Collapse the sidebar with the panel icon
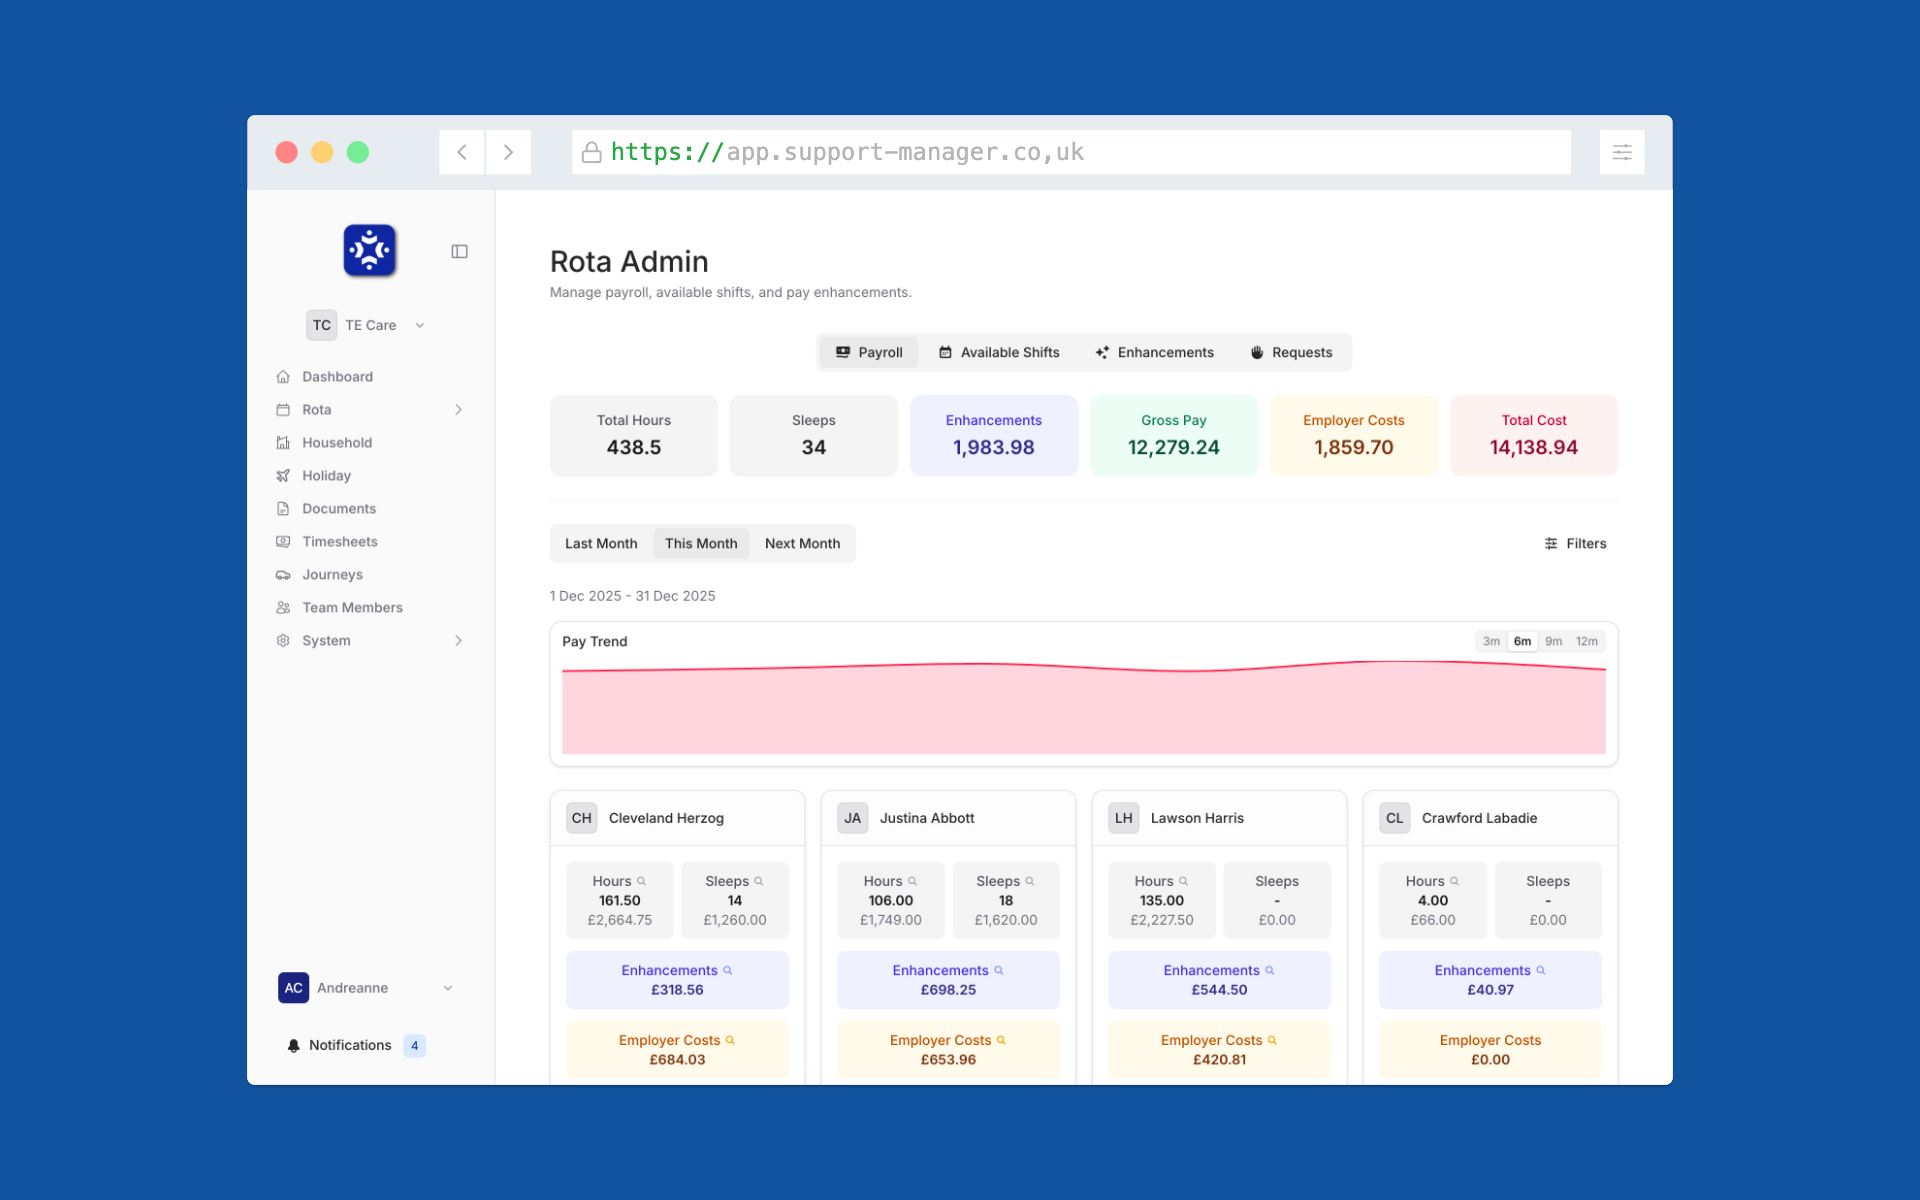The height and width of the screenshot is (1200, 1920). point(459,251)
